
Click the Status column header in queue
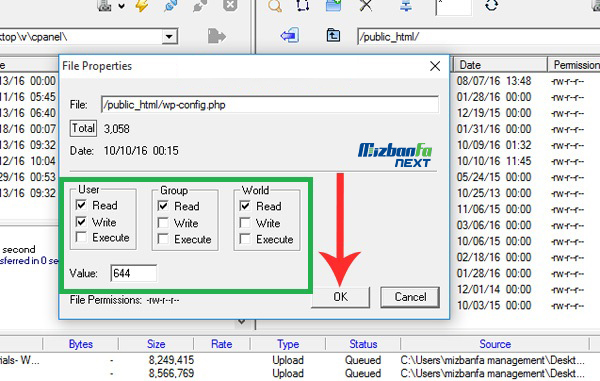point(363,344)
